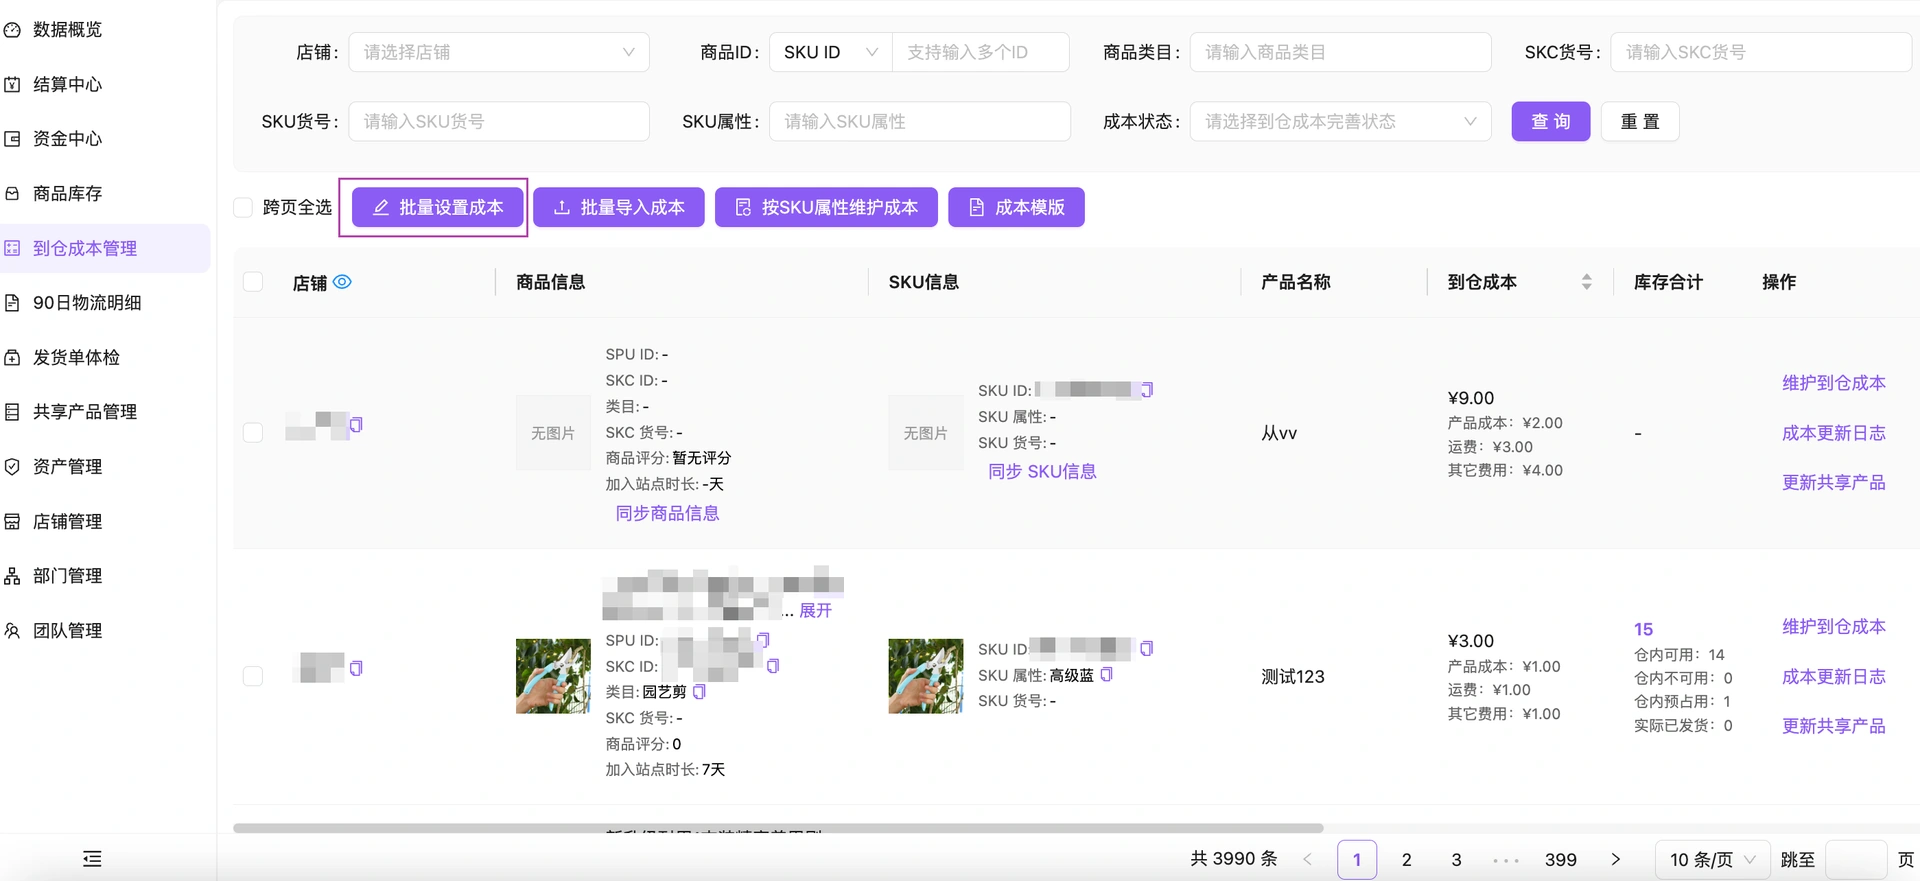Image resolution: width=1920 pixels, height=881 pixels.
Task: Expand the pagination ellipsis to jump pages
Action: pos(1506,860)
